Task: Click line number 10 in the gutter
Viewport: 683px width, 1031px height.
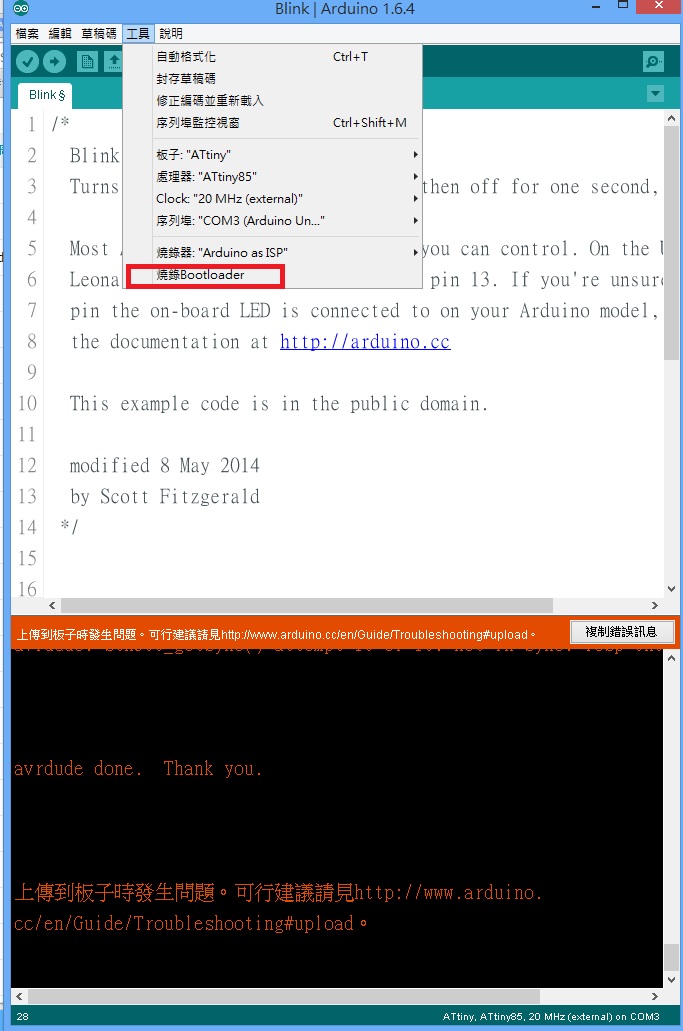Action: point(28,404)
